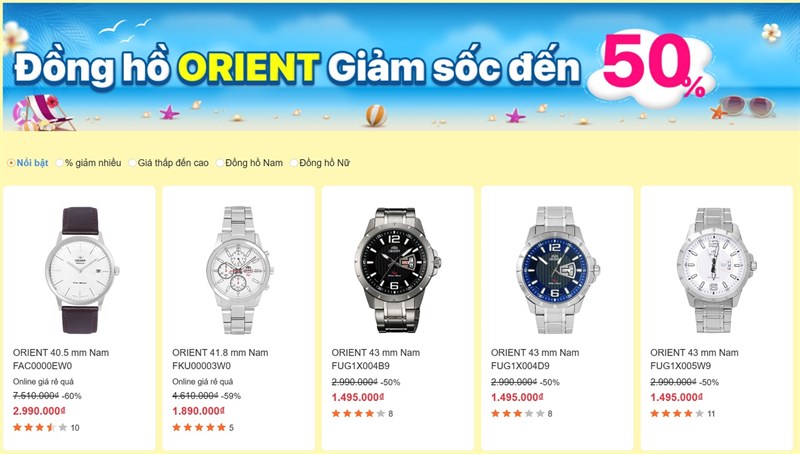Click the 2.990.000đ price of FAC0000EW0
800x454 pixels.
39,411
